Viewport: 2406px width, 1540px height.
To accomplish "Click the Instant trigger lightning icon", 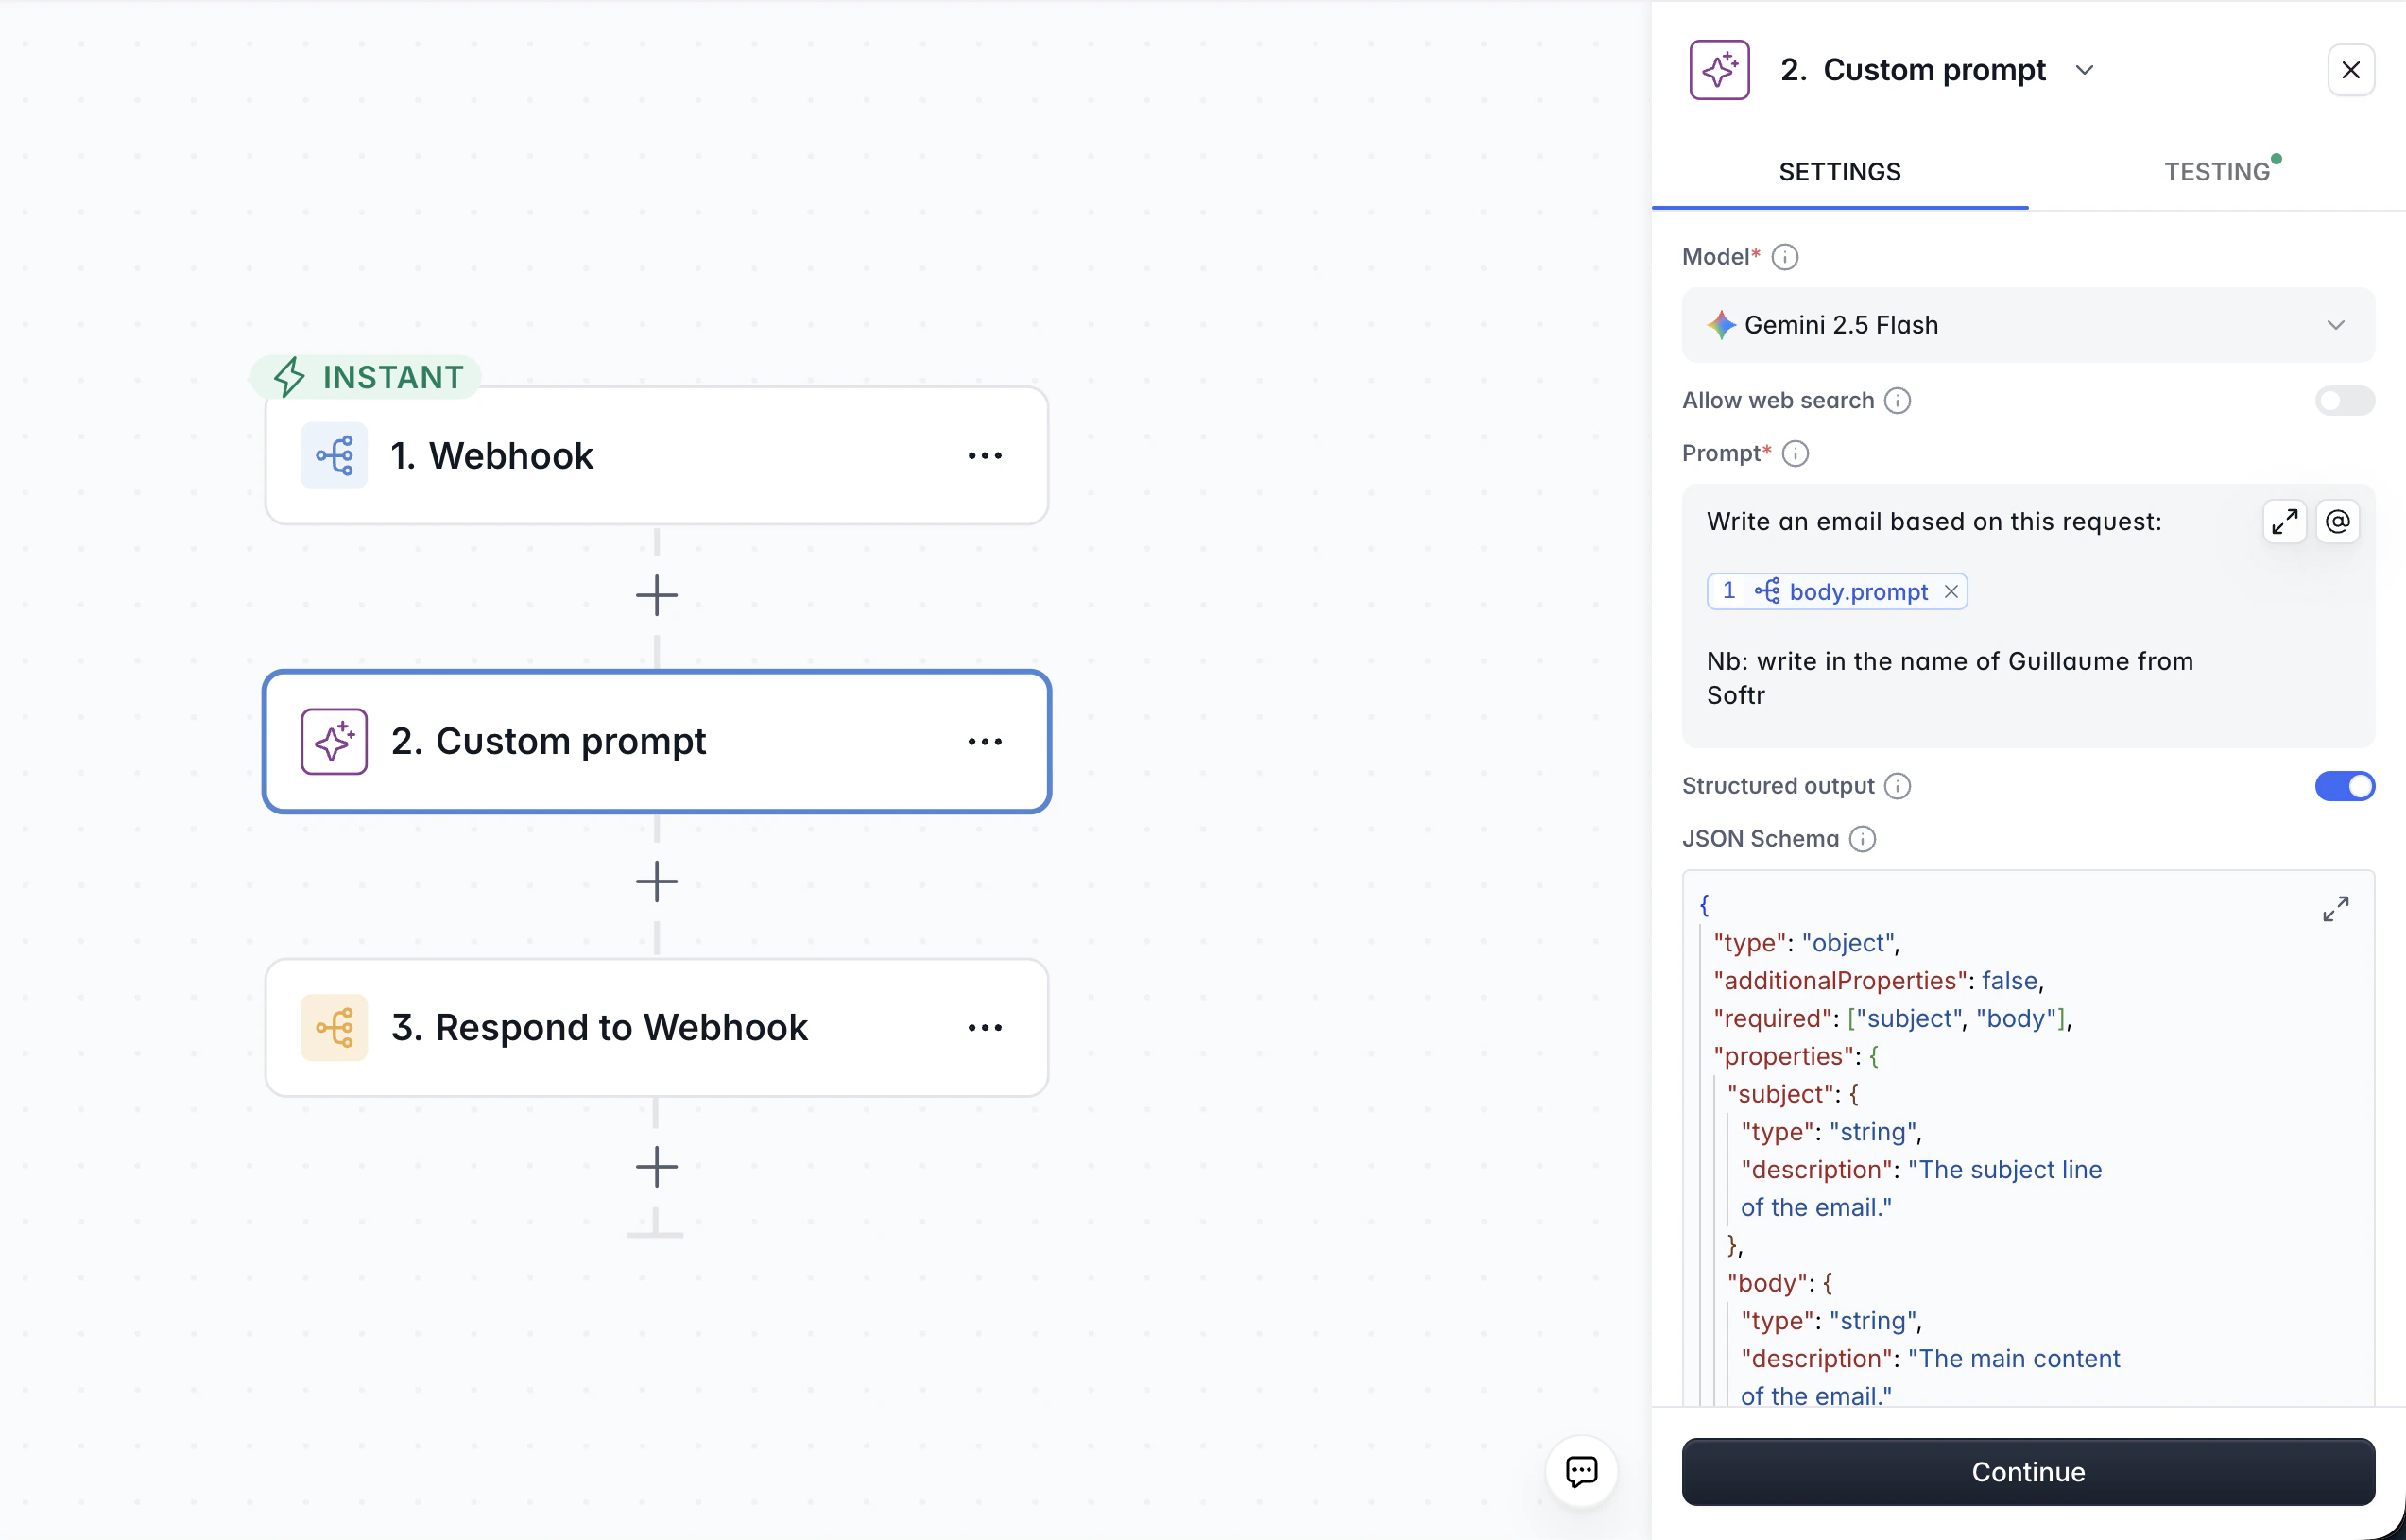I will pos(290,376).
